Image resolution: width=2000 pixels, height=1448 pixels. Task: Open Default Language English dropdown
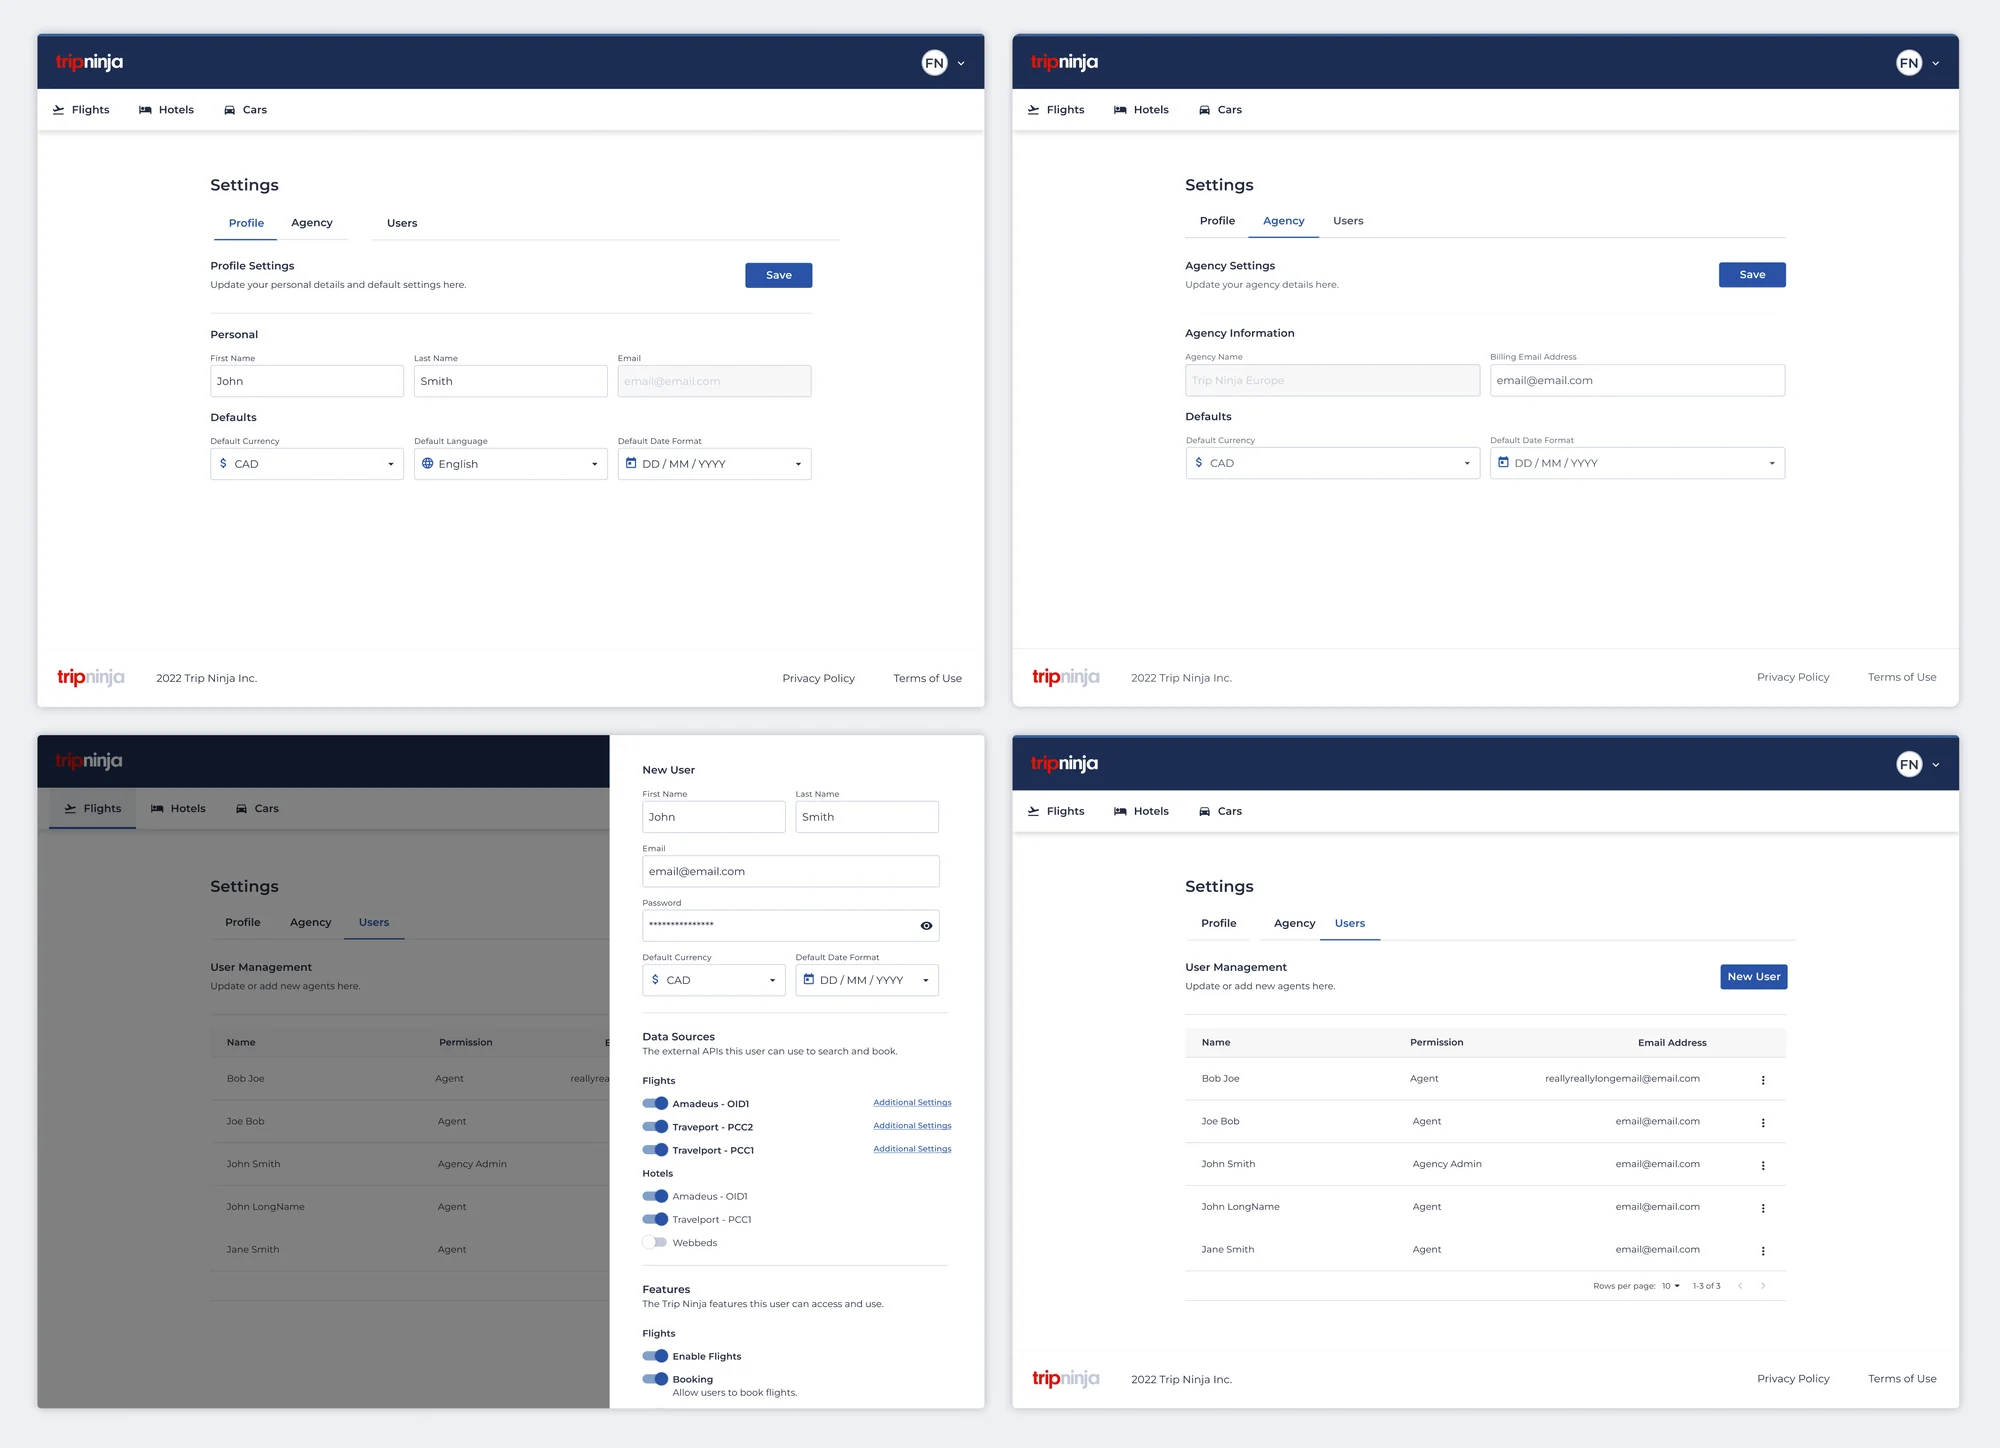coord(511,464)
